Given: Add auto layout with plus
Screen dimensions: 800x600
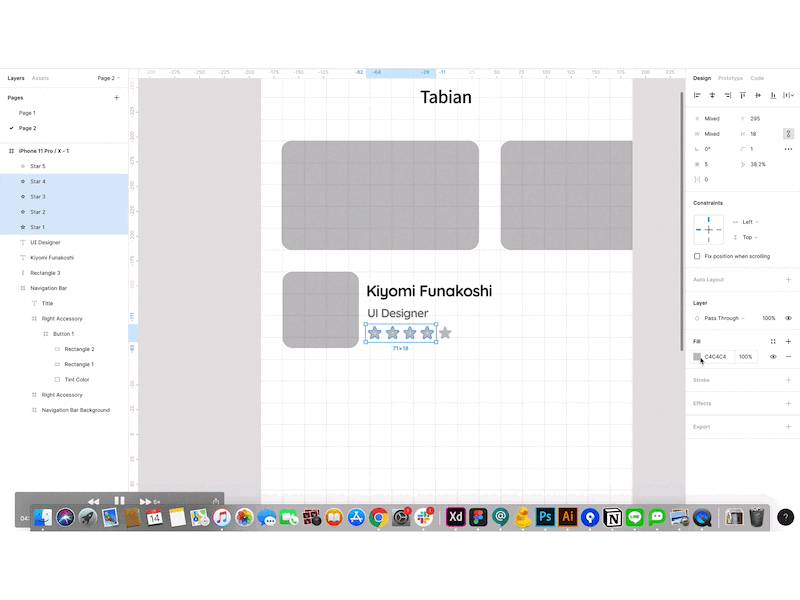Looking at the screenshot, I should (x=788, y=280).
